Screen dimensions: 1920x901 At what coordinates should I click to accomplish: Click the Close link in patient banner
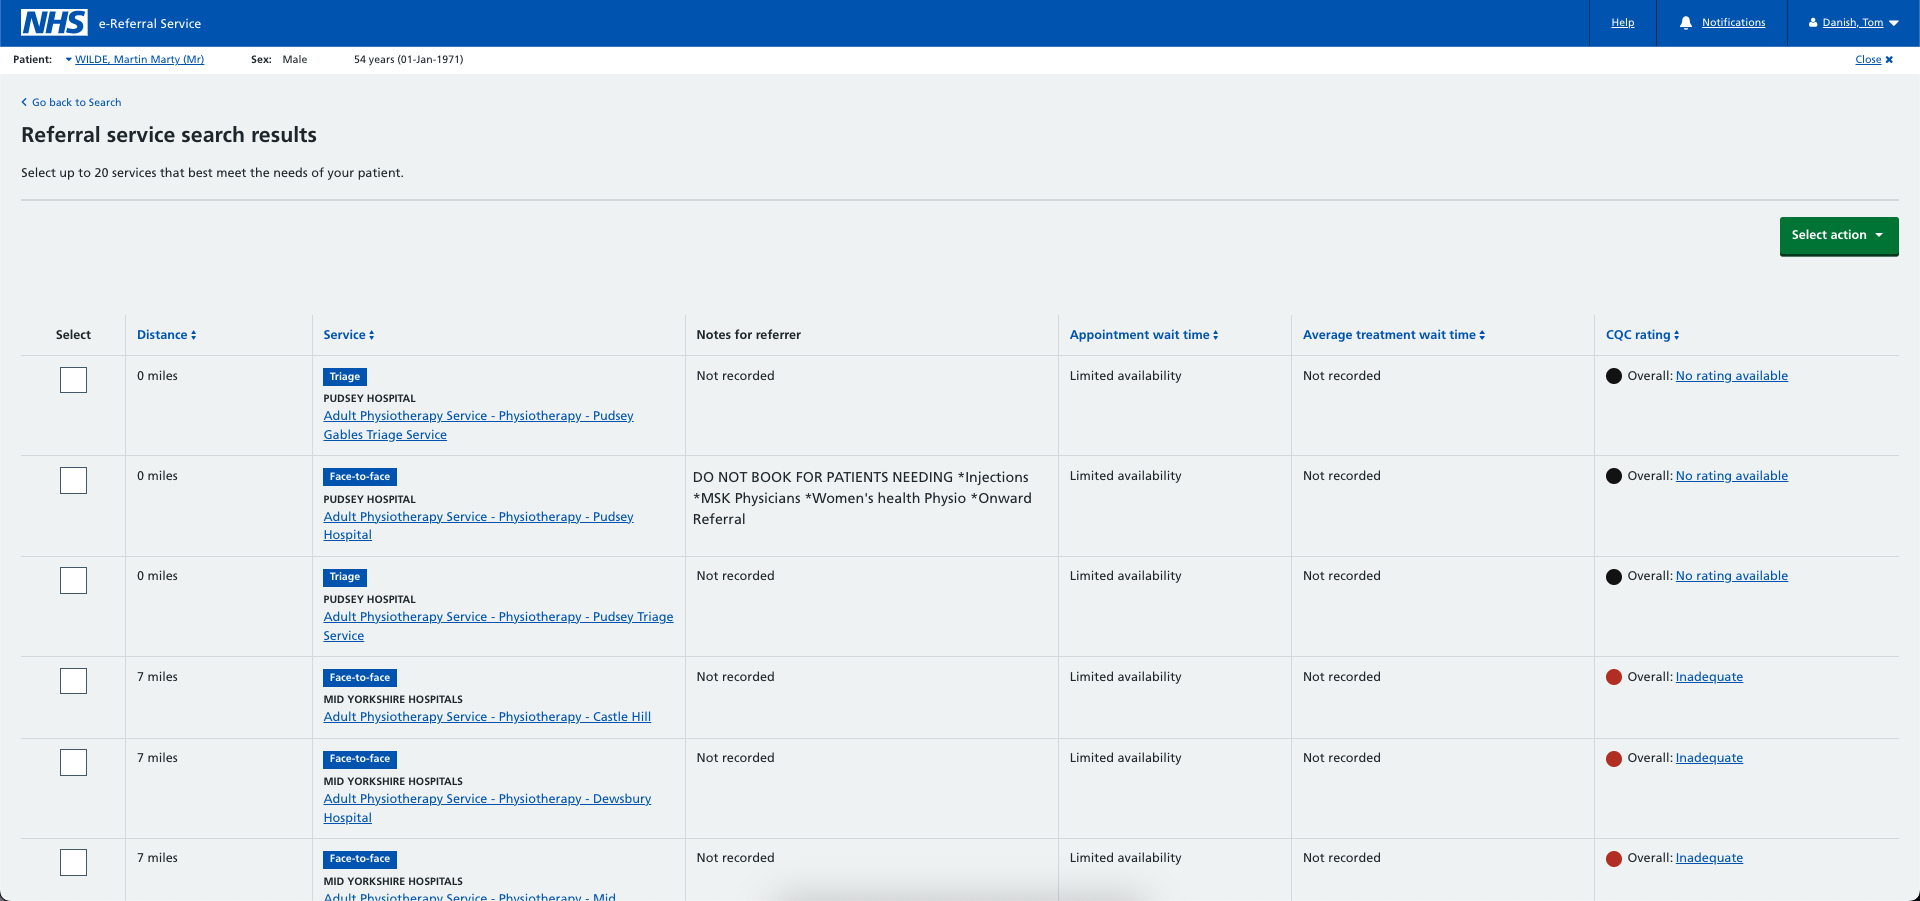(x=1868, y=60)
